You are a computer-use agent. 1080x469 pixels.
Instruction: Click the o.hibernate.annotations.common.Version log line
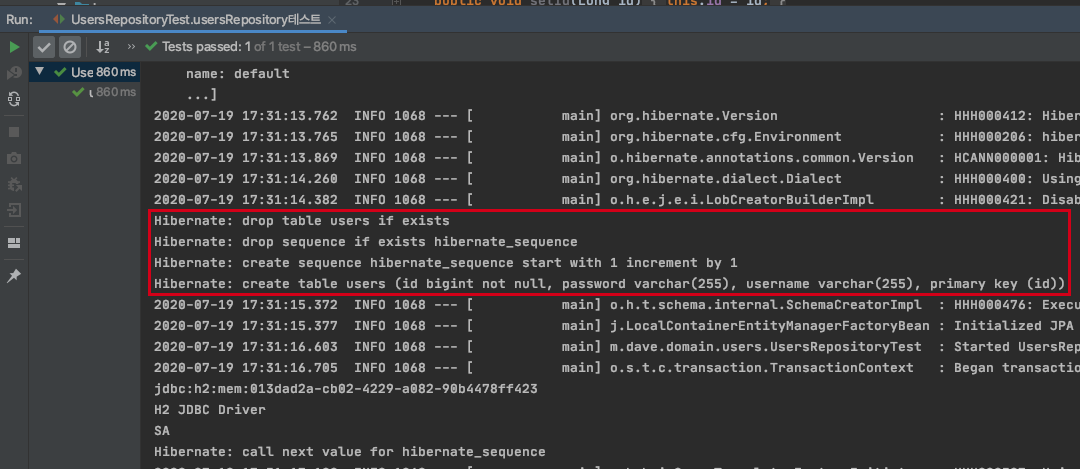point(616,158)
